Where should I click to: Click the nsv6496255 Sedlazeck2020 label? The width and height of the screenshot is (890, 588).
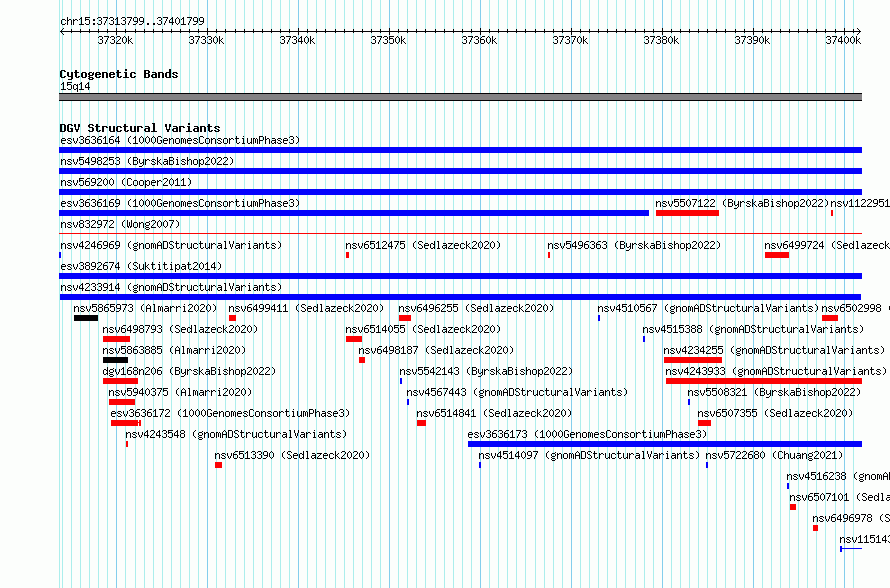click(476, 308)
